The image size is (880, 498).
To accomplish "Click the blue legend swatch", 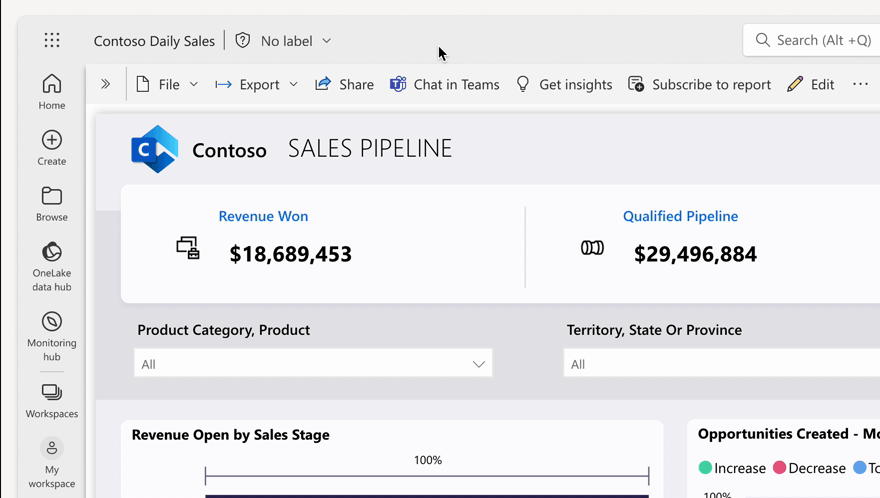I will (x=859, y=467).
